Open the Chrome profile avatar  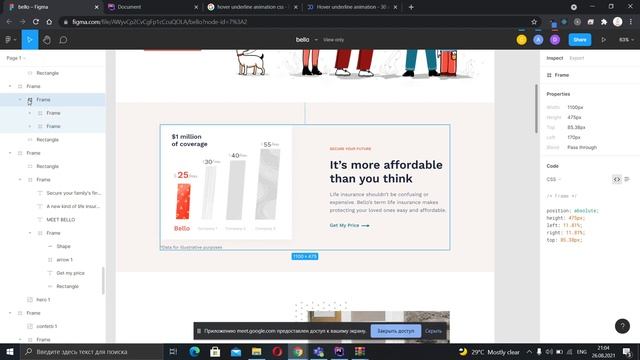click(x=618, y=22)
